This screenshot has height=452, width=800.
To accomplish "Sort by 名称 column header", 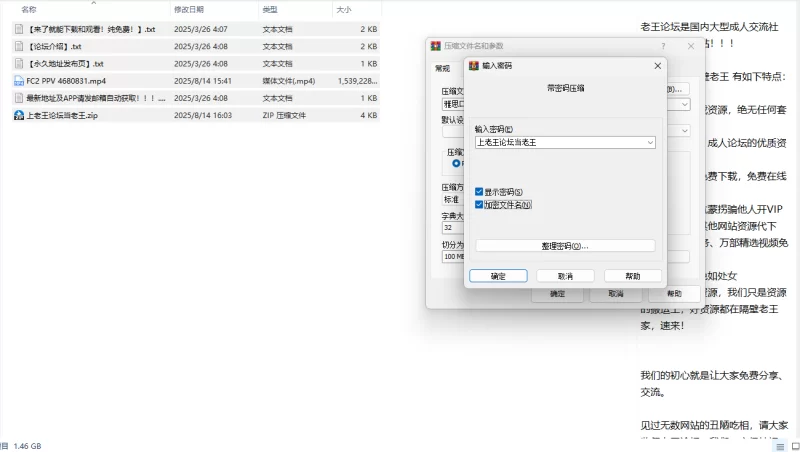I will [29, 9].
